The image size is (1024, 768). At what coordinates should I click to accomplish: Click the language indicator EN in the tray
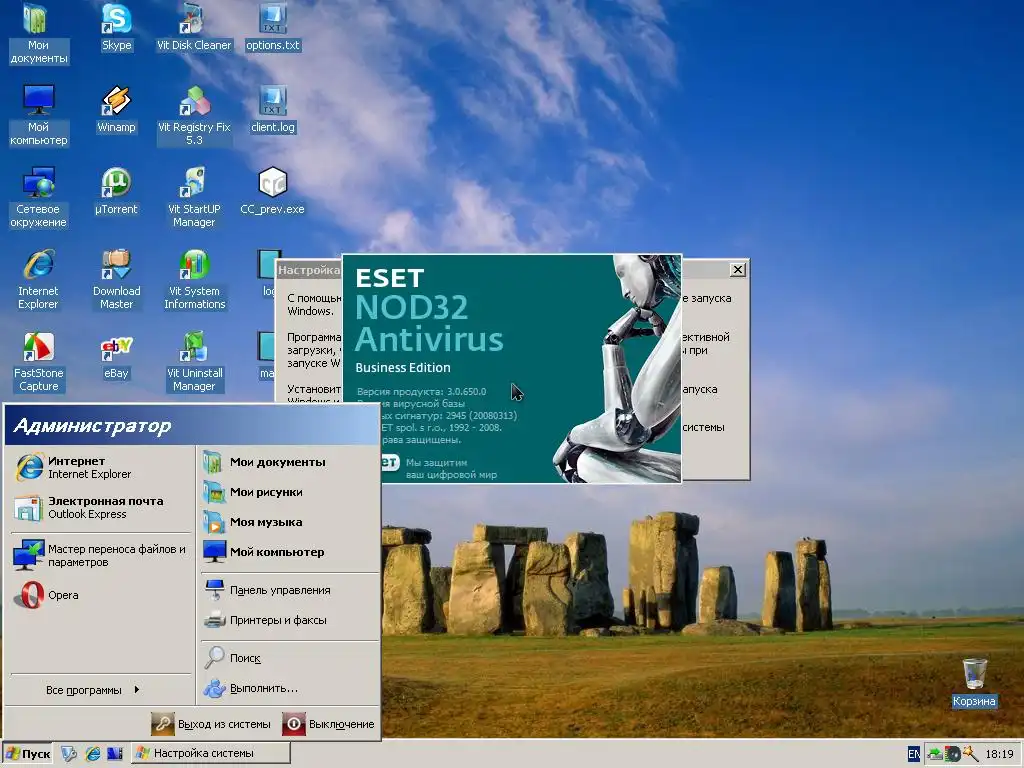(x=914, y=754)
